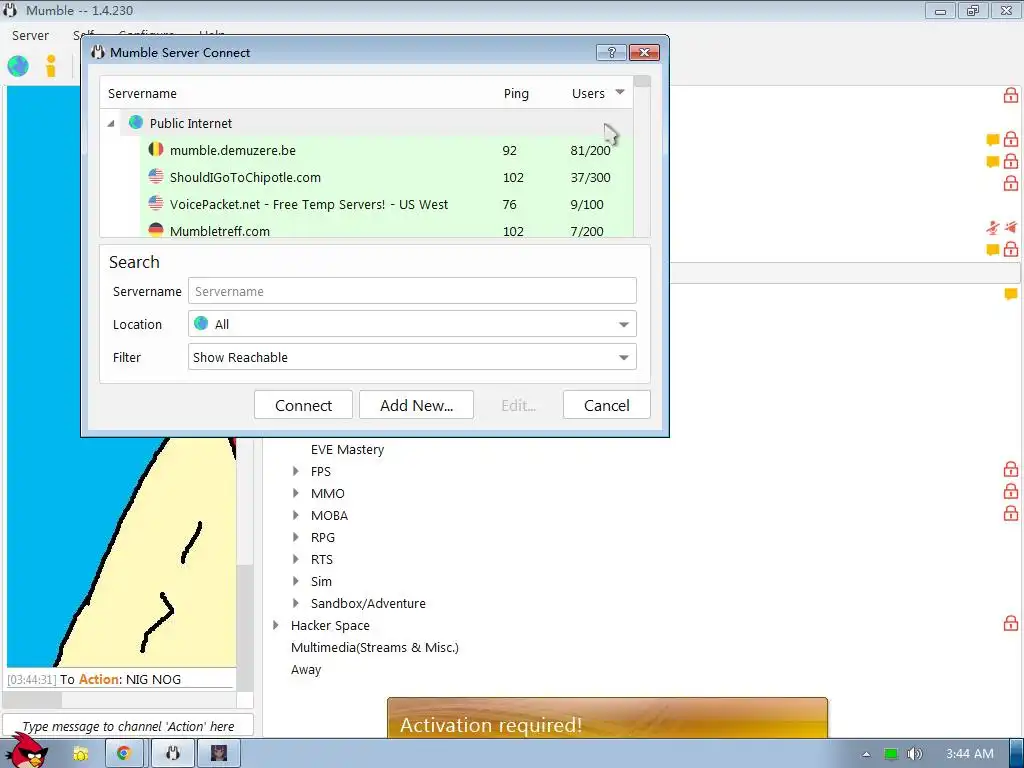Select the VoicePacket.net US West server
The width and height of the screenshot is (1024, 768).
[x=386, y=204]
